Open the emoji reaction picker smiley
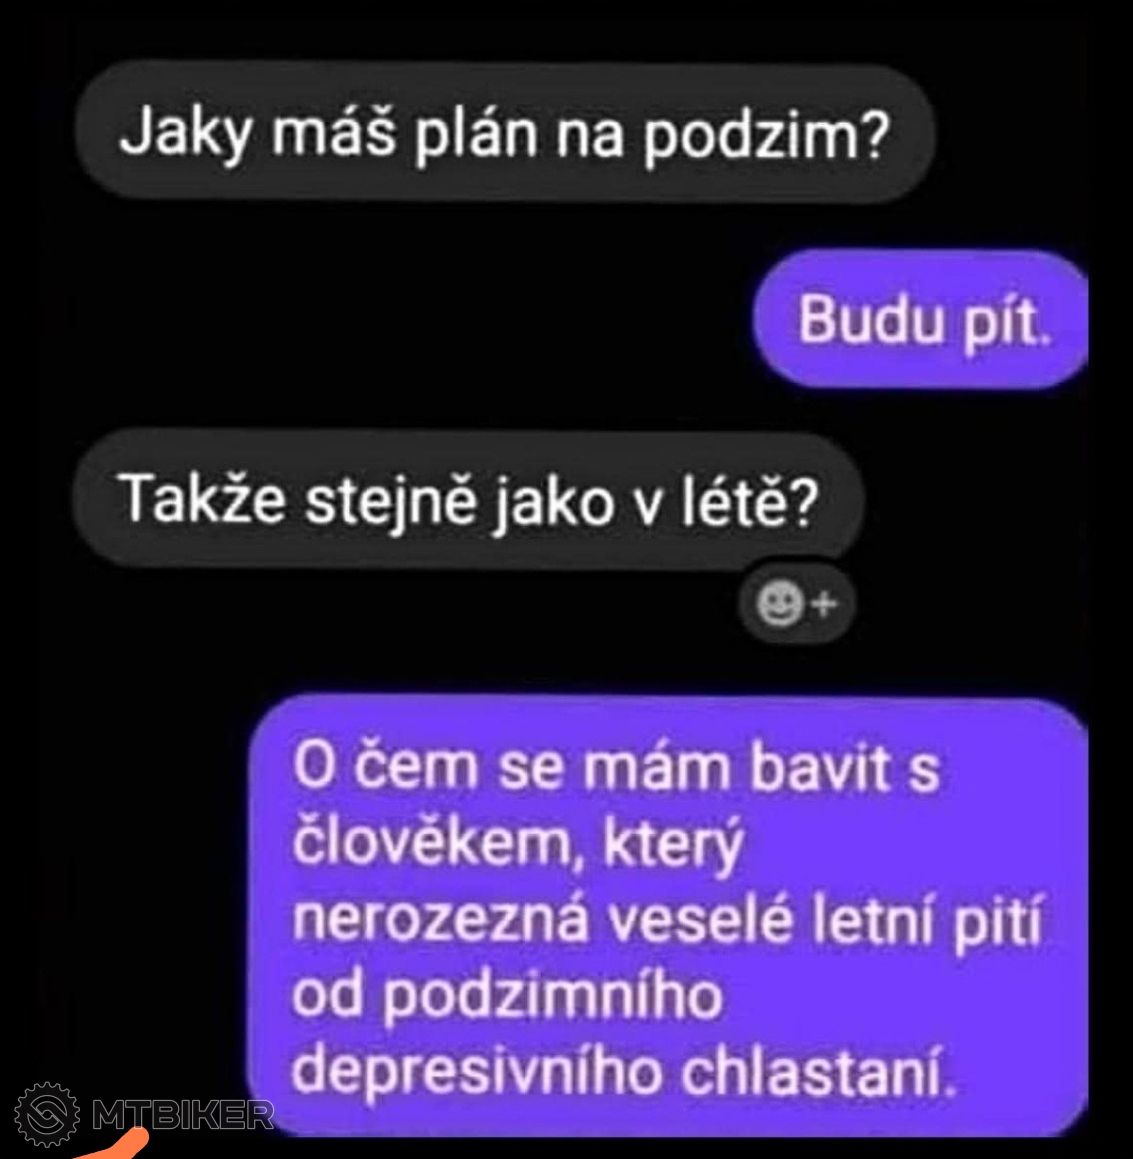1133x1159 pixels. (779, 604)
